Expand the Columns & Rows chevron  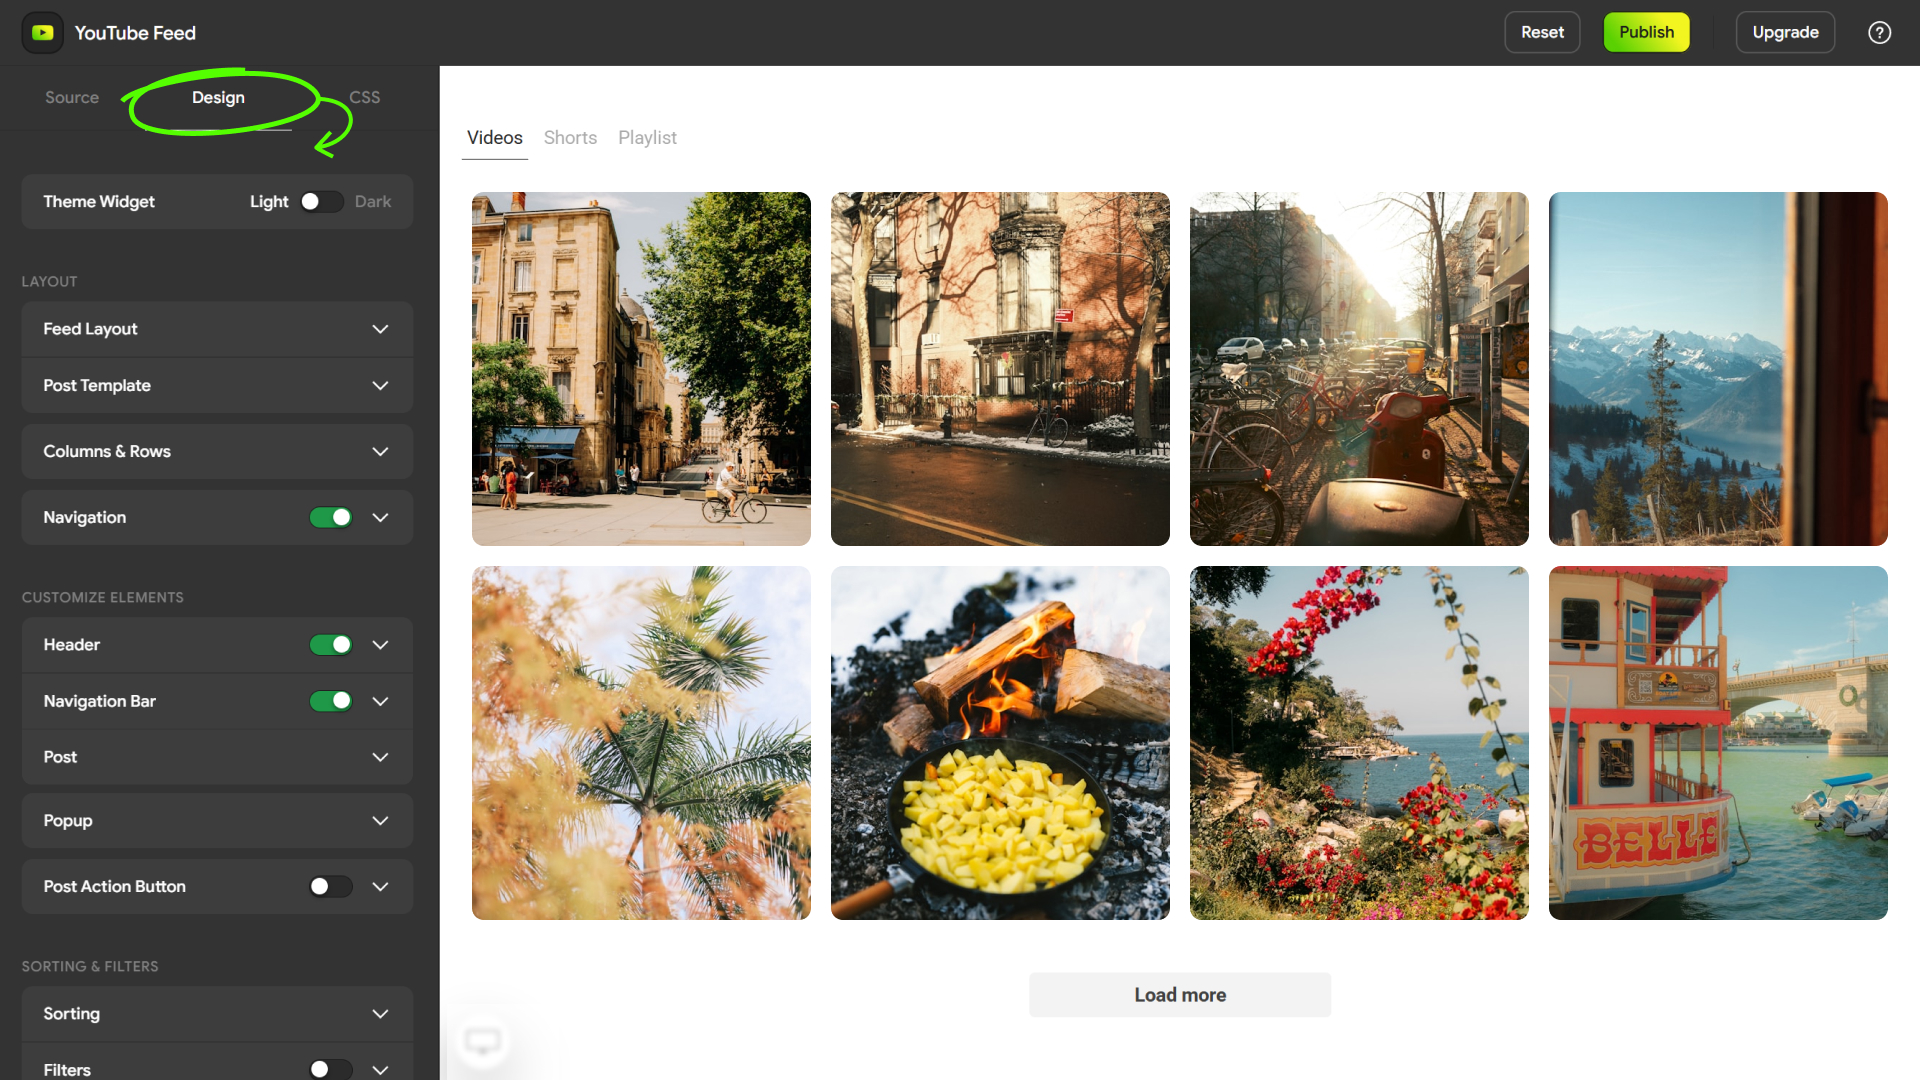pyautogui.click(x=380, y=452)
